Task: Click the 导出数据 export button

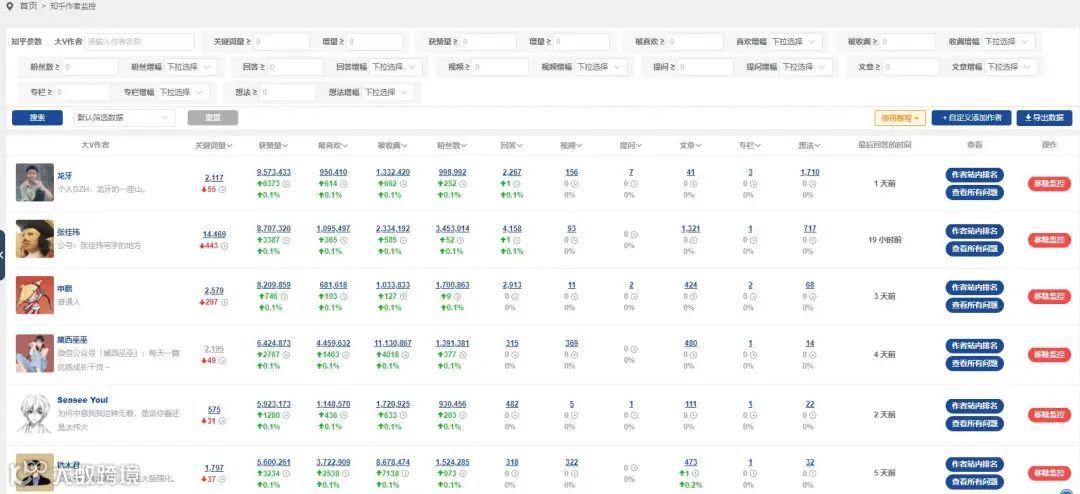Action: [x=1045, y=118]
